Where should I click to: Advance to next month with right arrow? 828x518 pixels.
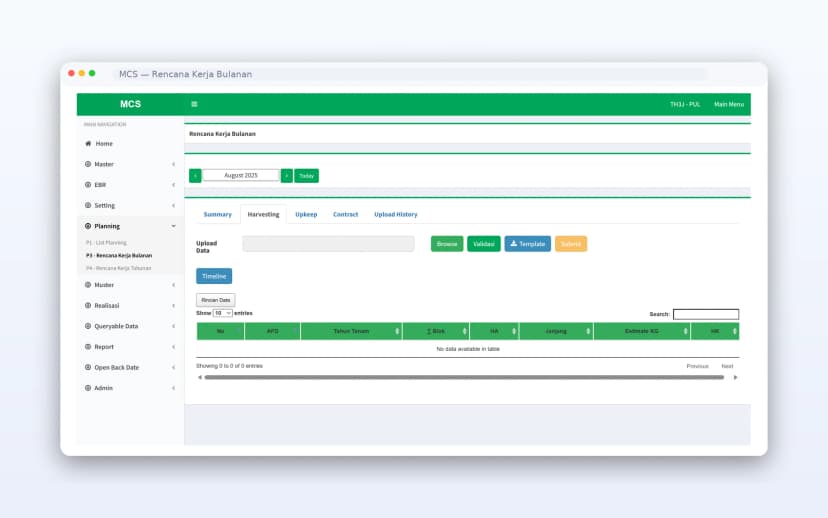point(286,175)
